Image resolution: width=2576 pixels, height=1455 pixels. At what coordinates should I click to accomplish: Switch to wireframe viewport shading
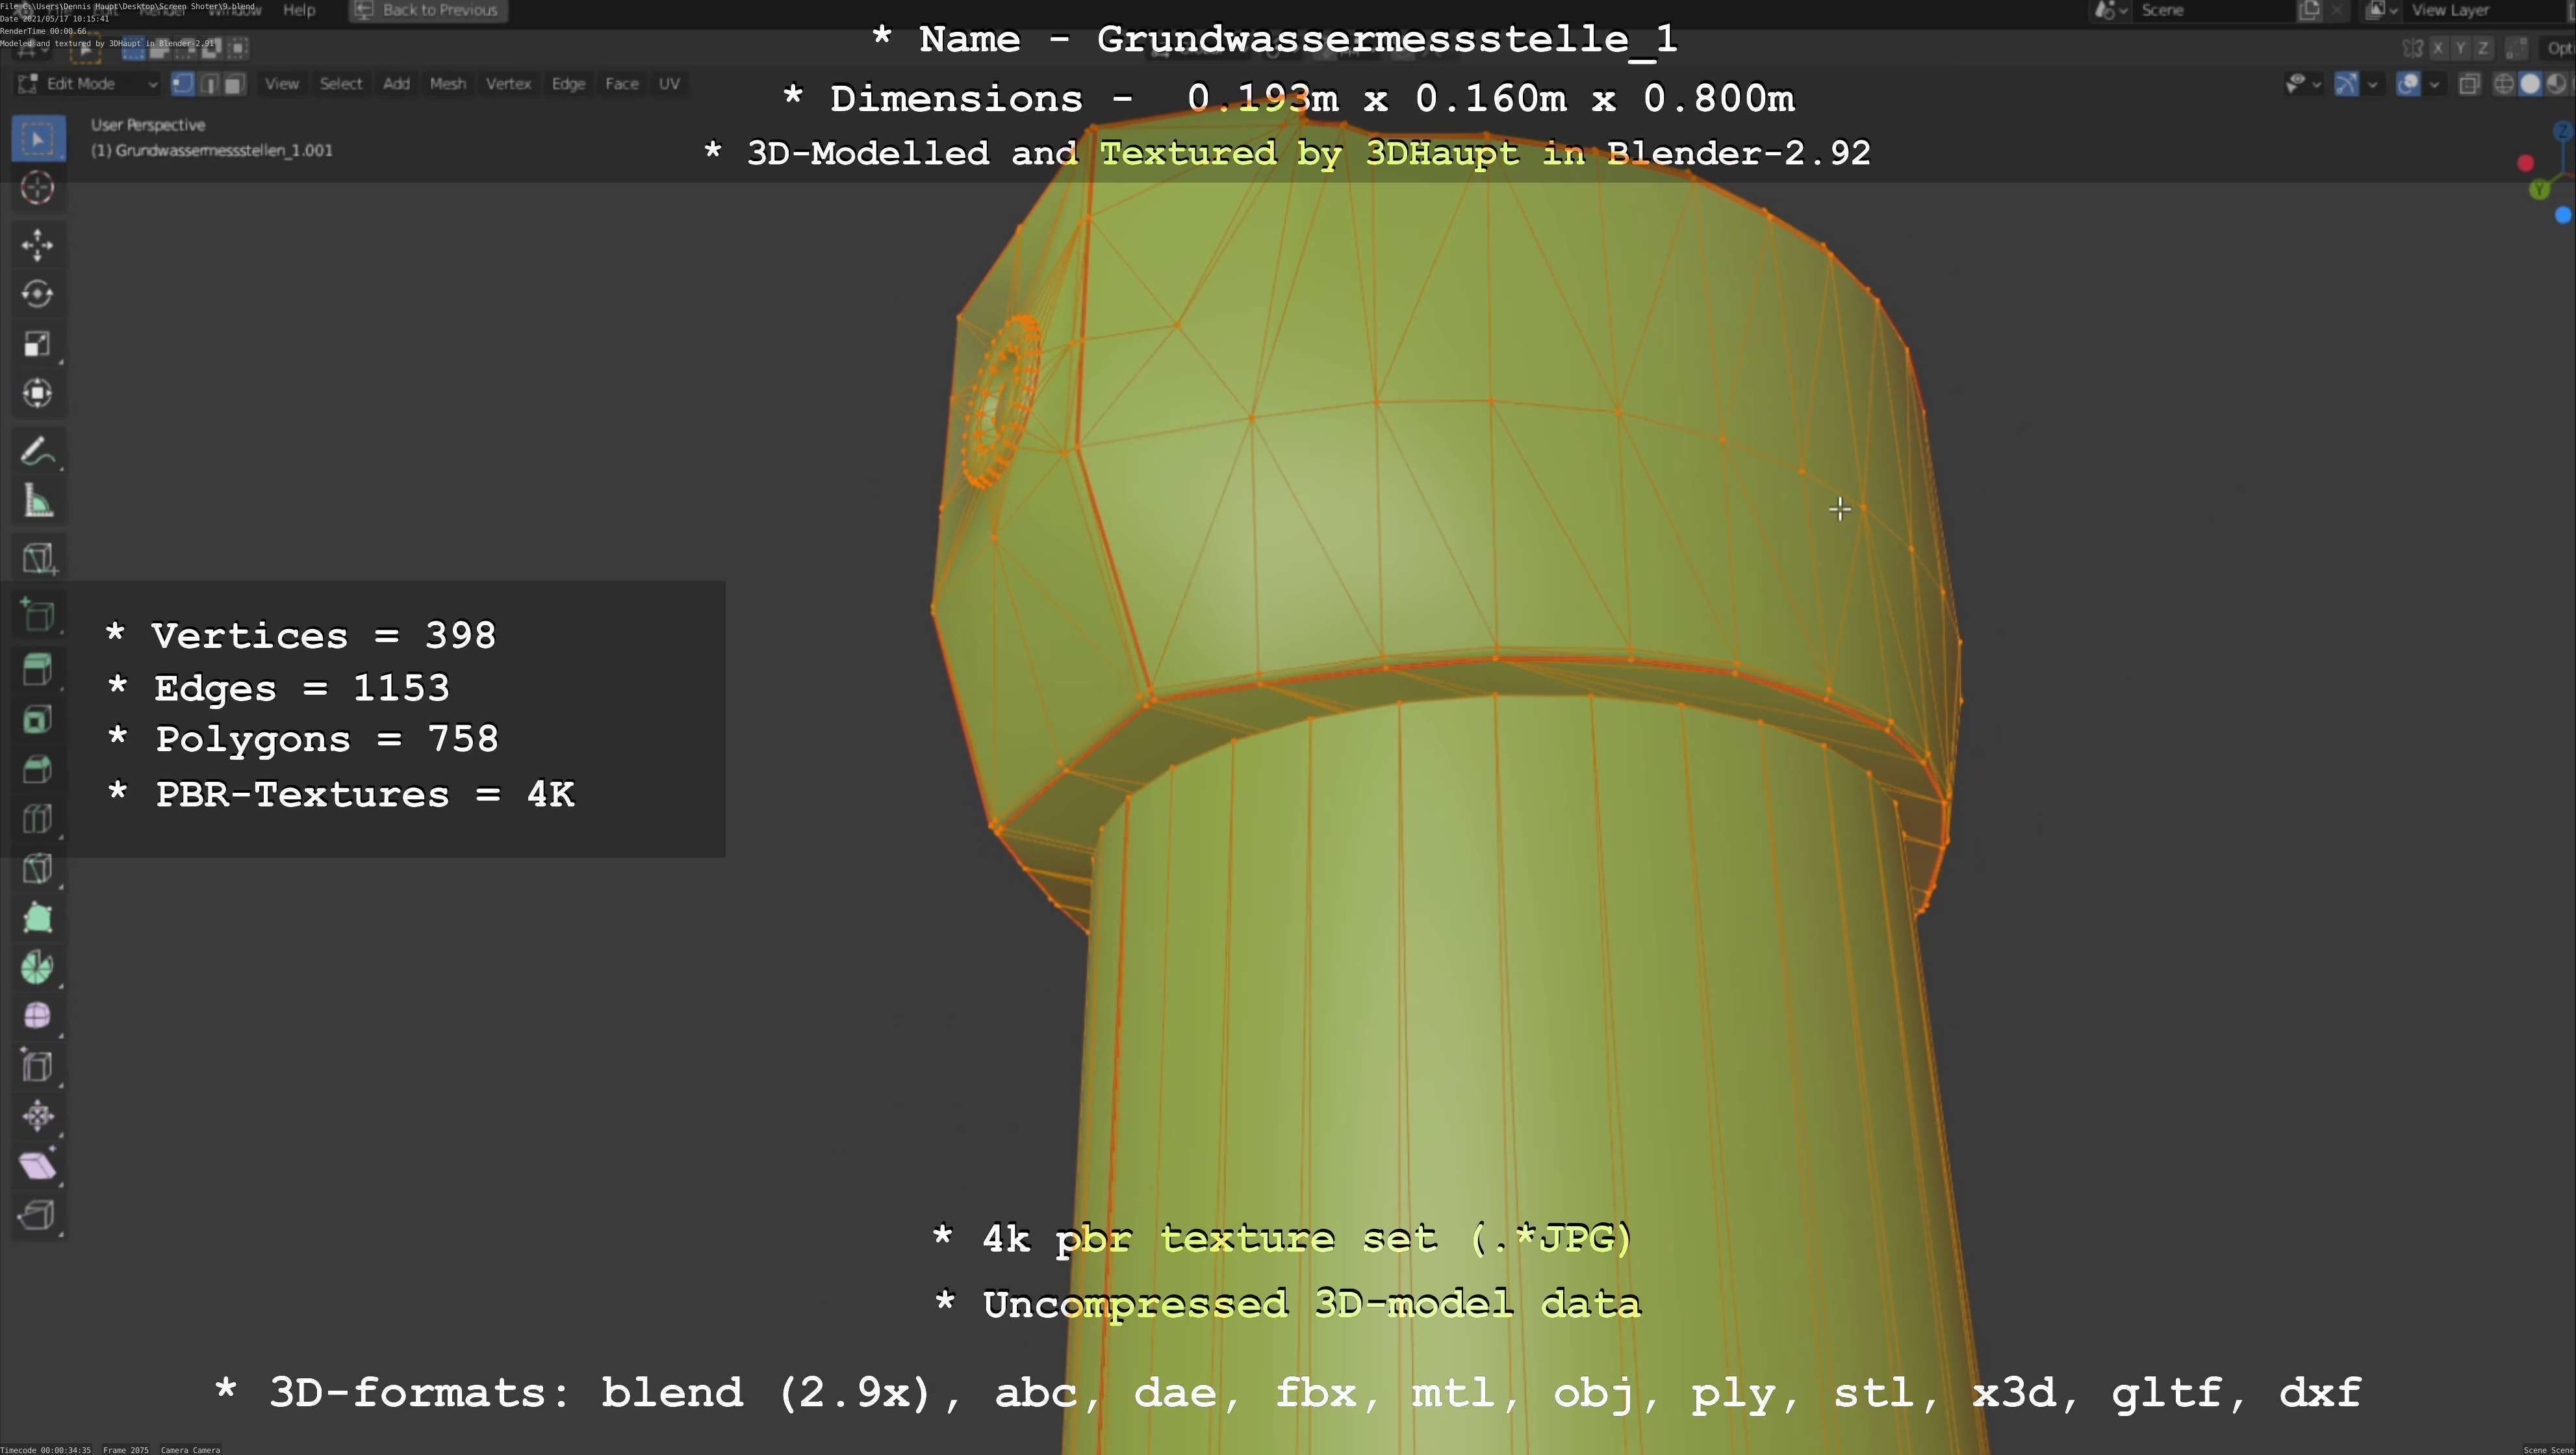pos(2504,84)
